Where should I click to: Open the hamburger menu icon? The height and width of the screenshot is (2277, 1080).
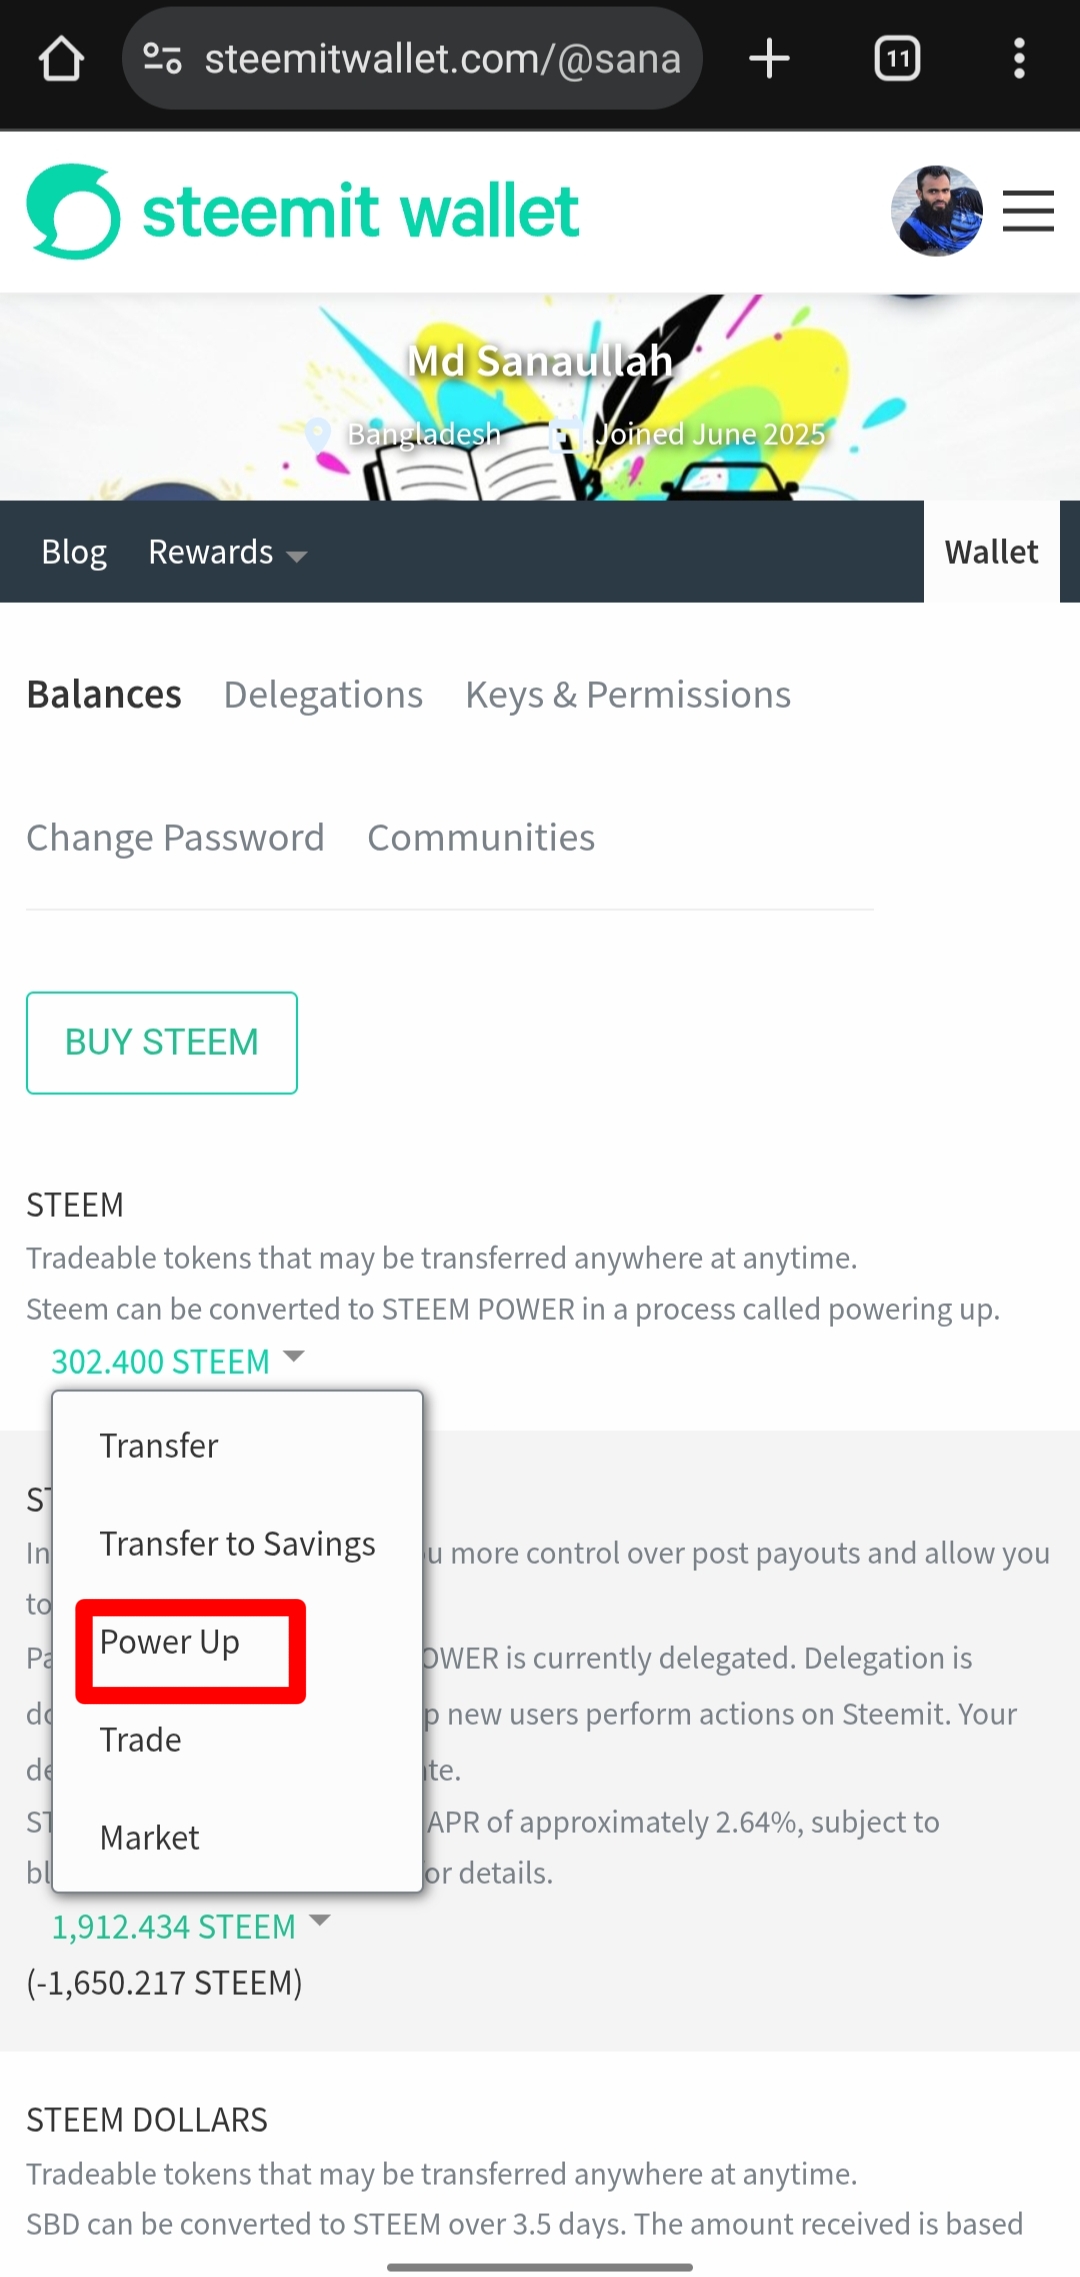pos(1028,211)
